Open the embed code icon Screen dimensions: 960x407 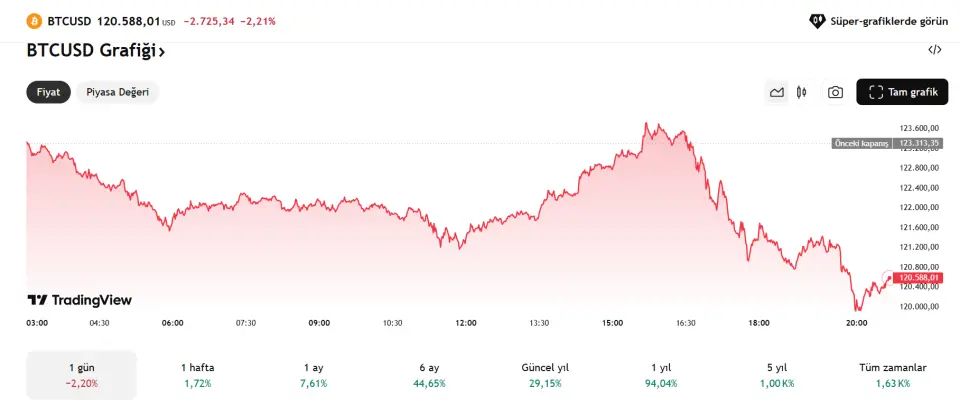(x=934, y=49)
